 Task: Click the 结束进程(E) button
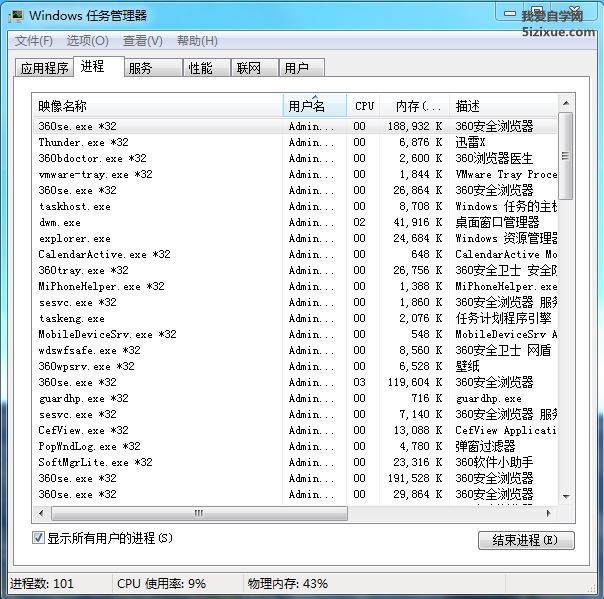[x=526, y=540]
